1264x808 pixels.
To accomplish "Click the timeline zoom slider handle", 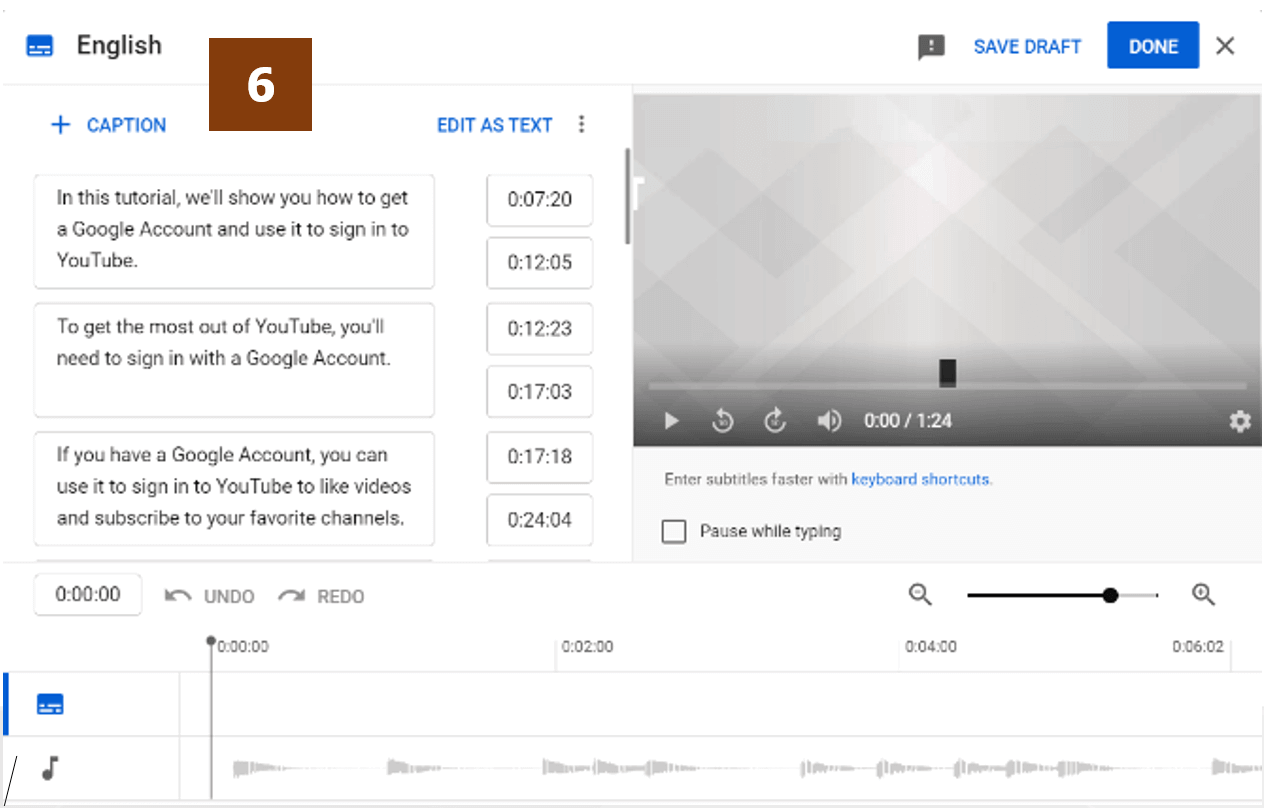I will coord(1110,595).
